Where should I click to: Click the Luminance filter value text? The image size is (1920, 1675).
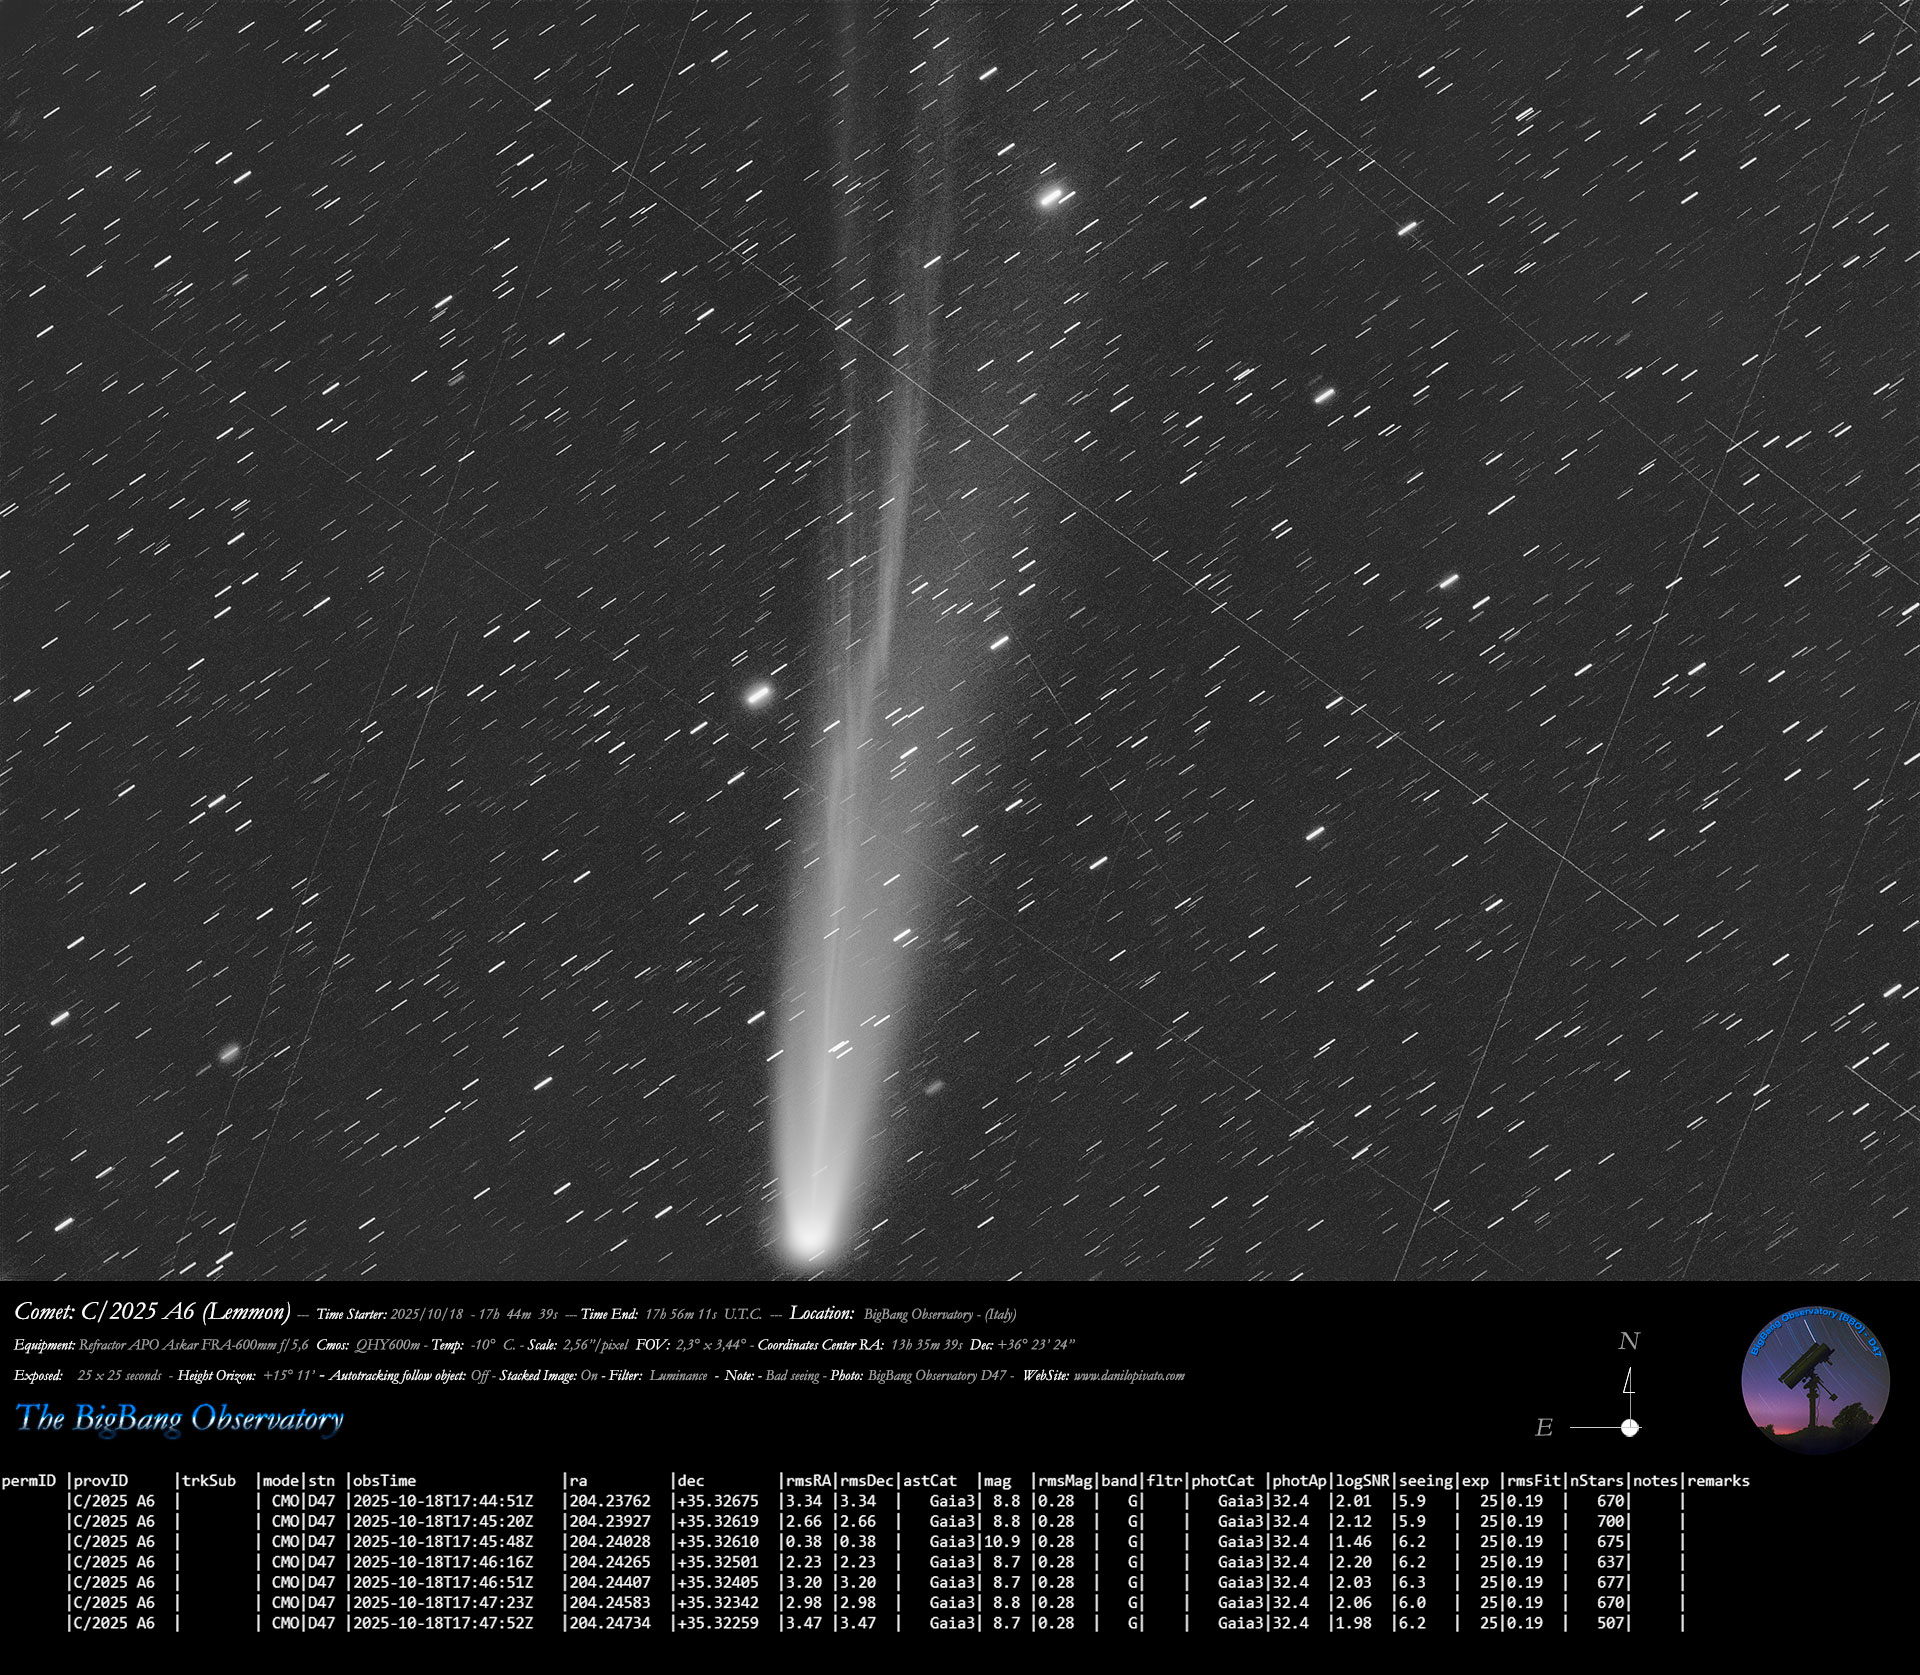tap(678, 1376)
